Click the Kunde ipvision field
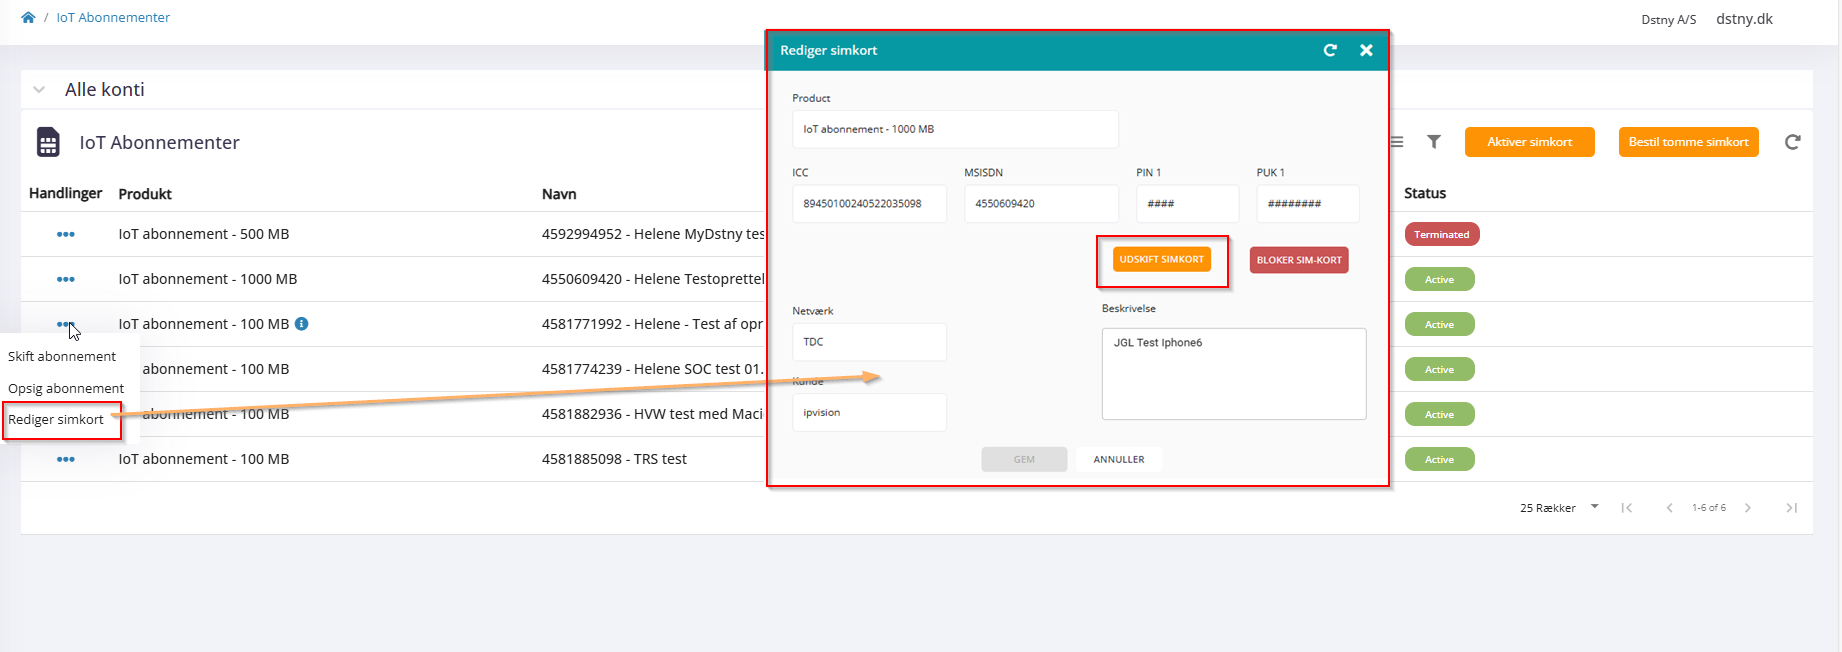Screen dimensions: 1842x652 click(x=869, y=412)
